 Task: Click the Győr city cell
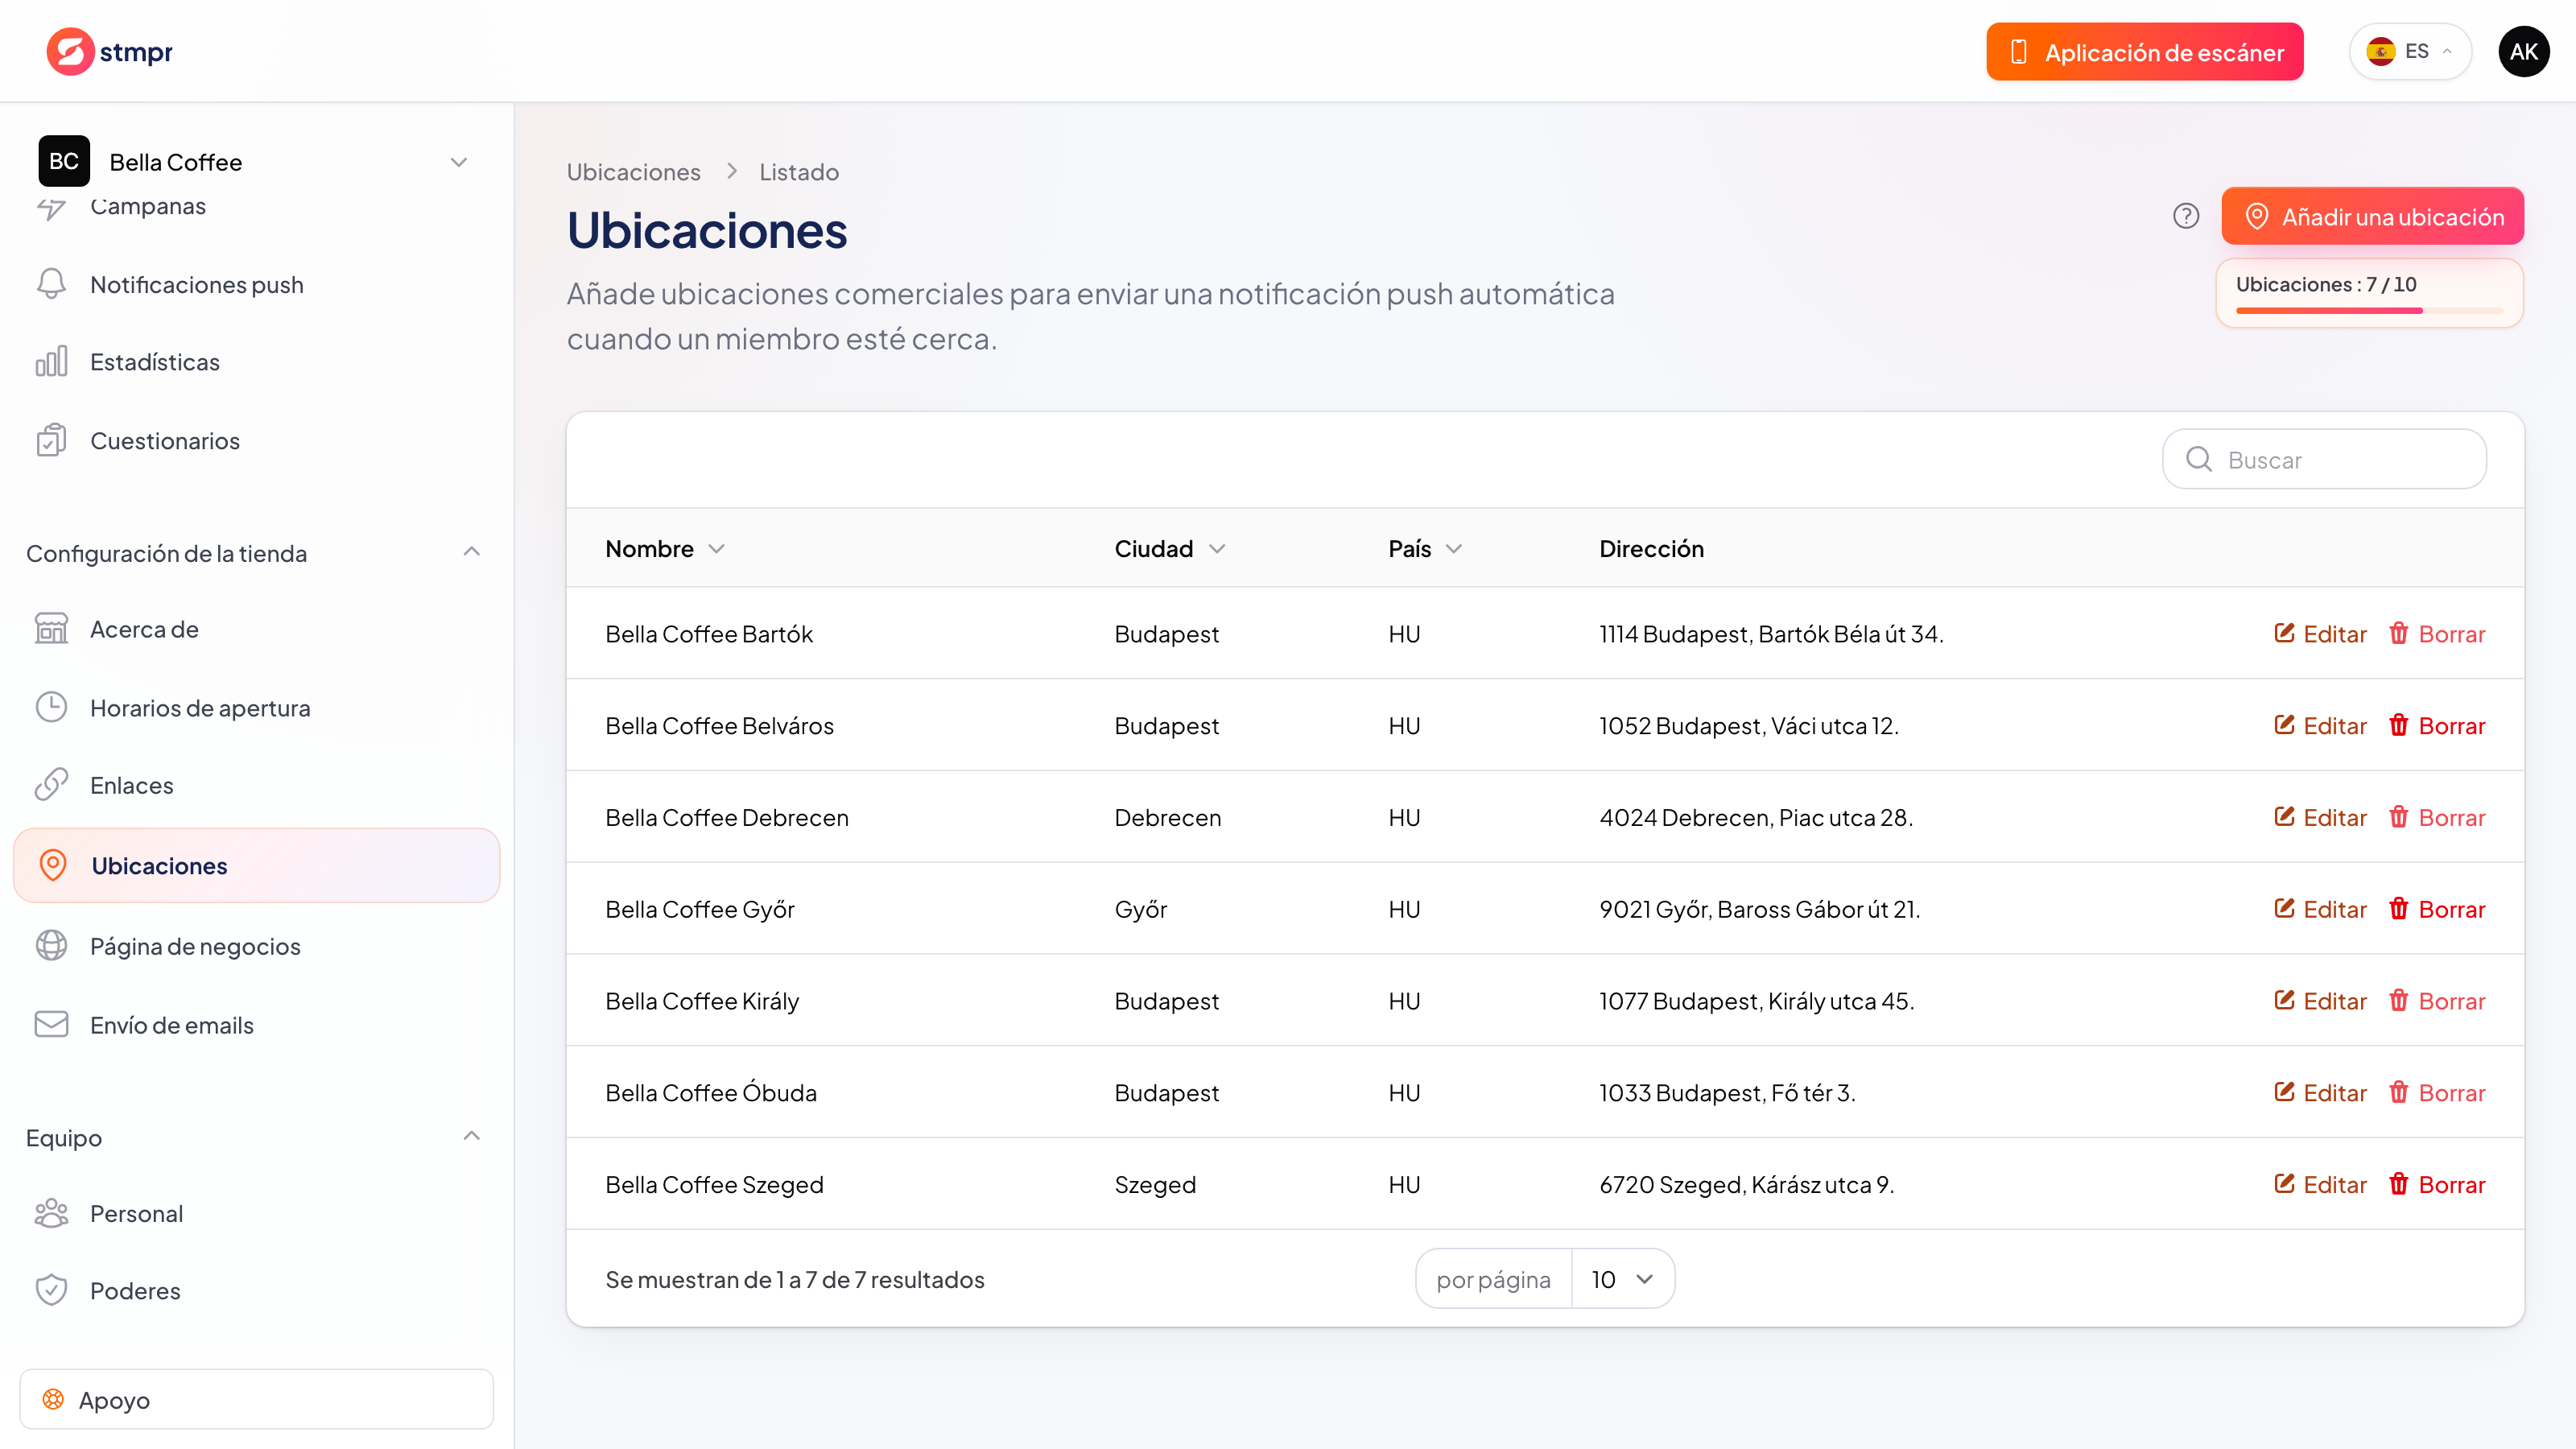1140,909
